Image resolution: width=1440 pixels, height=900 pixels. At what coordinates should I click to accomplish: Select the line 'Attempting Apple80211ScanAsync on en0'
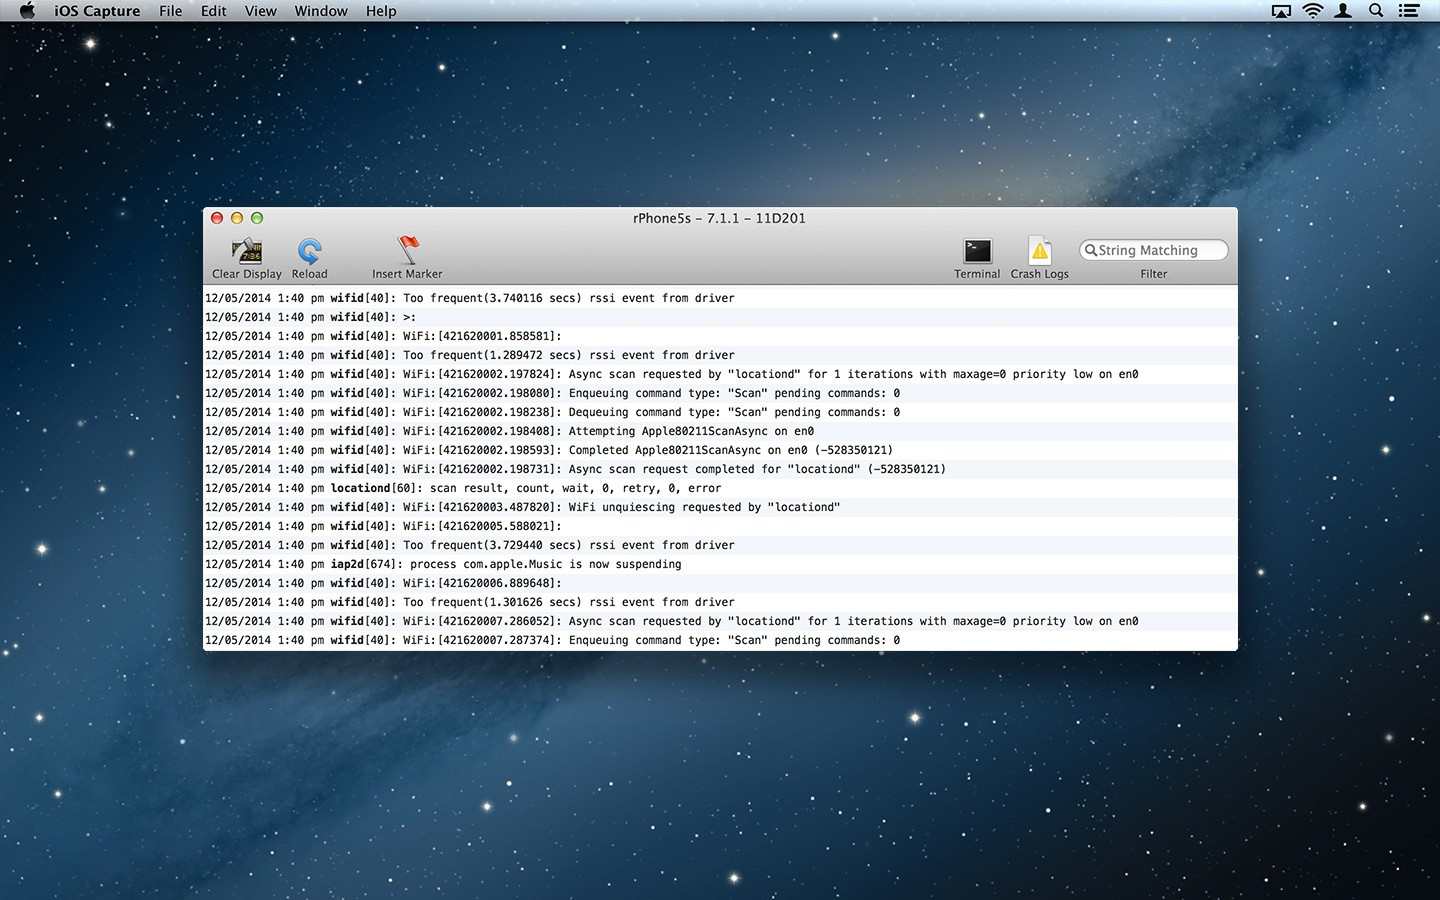pos(720,431)
